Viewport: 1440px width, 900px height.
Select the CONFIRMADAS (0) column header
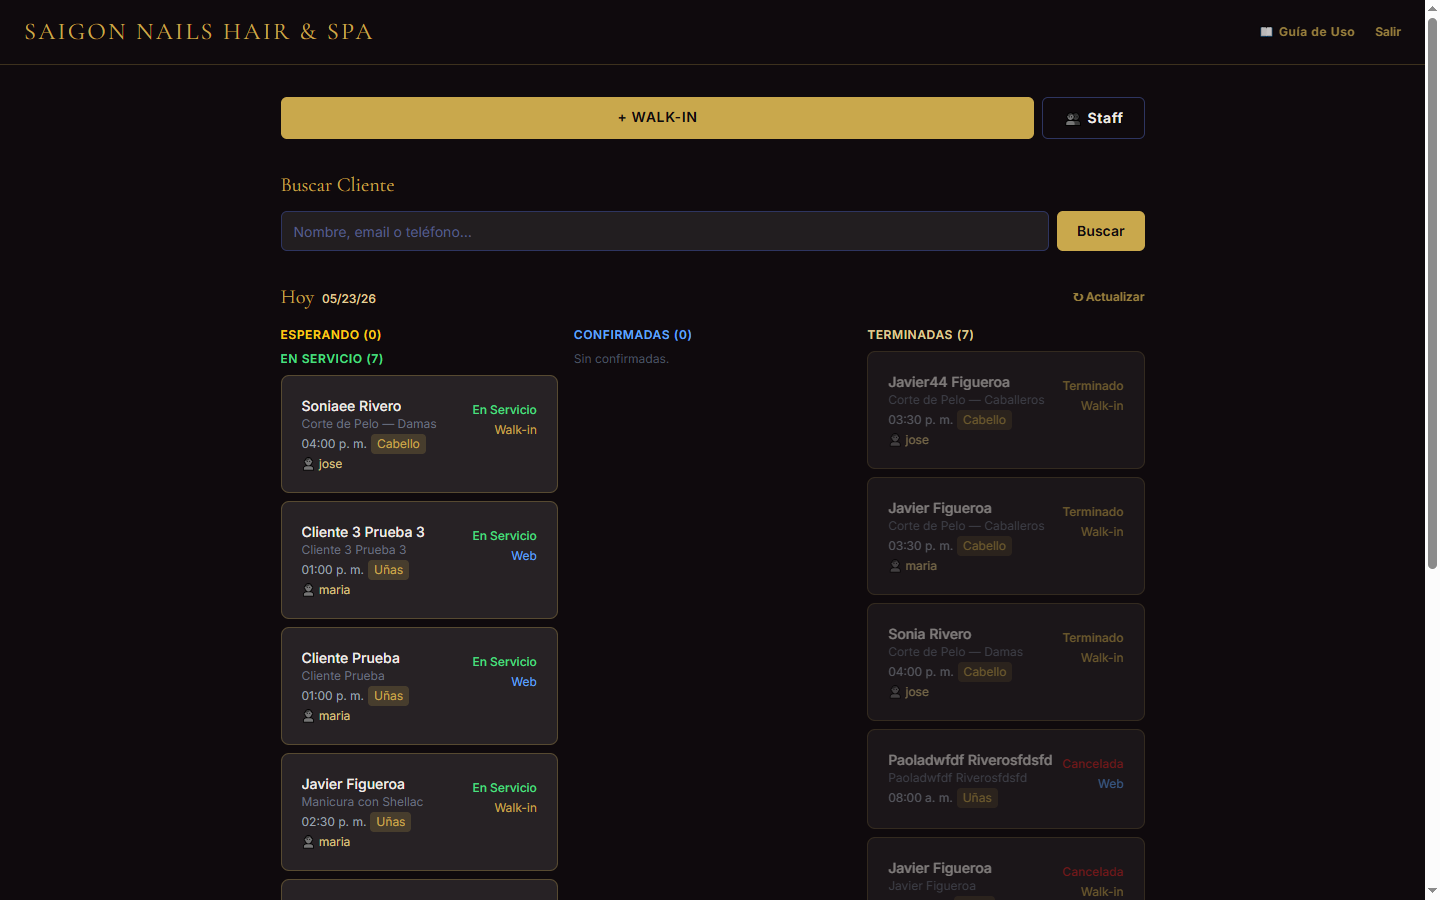pos(633,335)
